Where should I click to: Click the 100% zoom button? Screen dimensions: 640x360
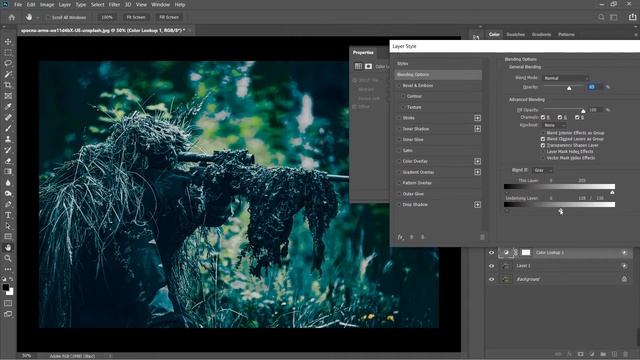click(x=107, y=18)
